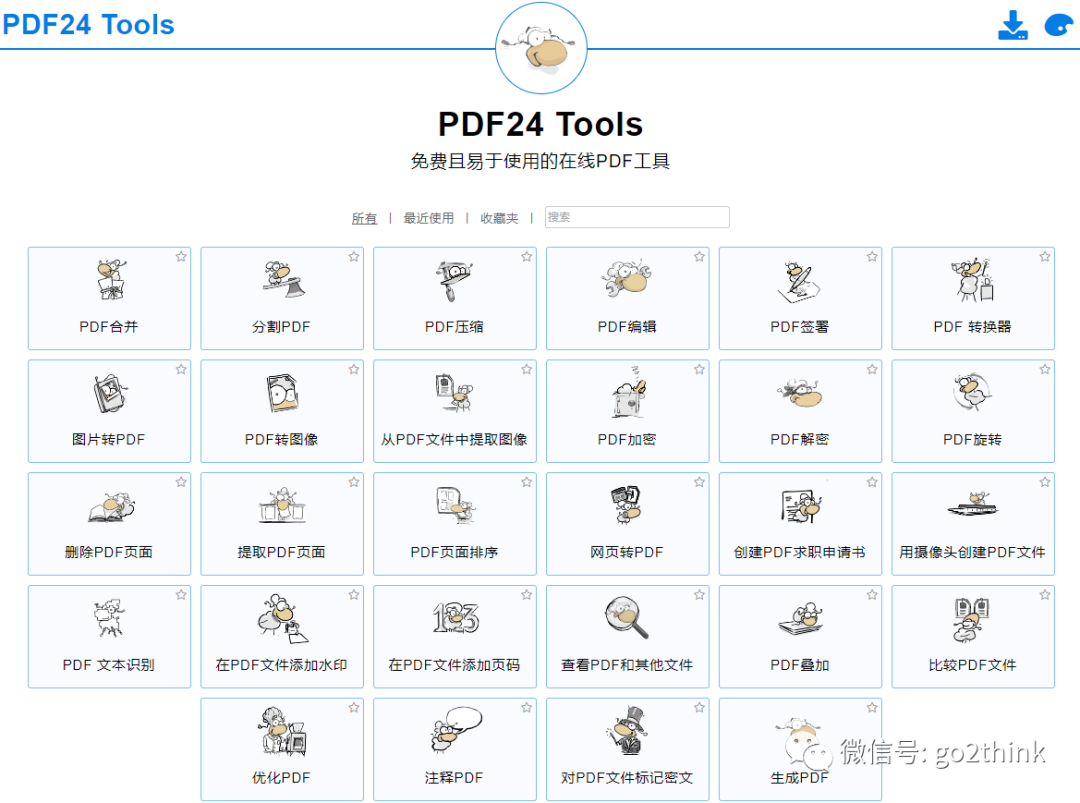Viewport: 1080px width, 803px height.
Task: Open the PDF签署 signing tool icon
Action: [800, 281]
